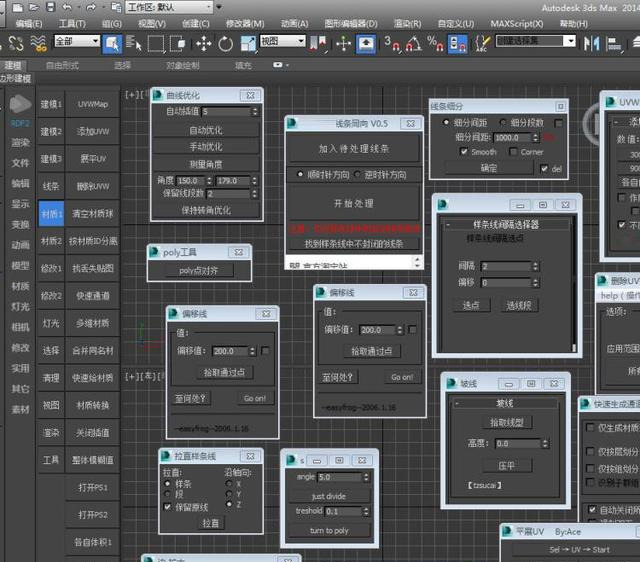The image size is (640, 562).
Task: Enable the Smooth checkbox
Action: (x=464, y=152)
